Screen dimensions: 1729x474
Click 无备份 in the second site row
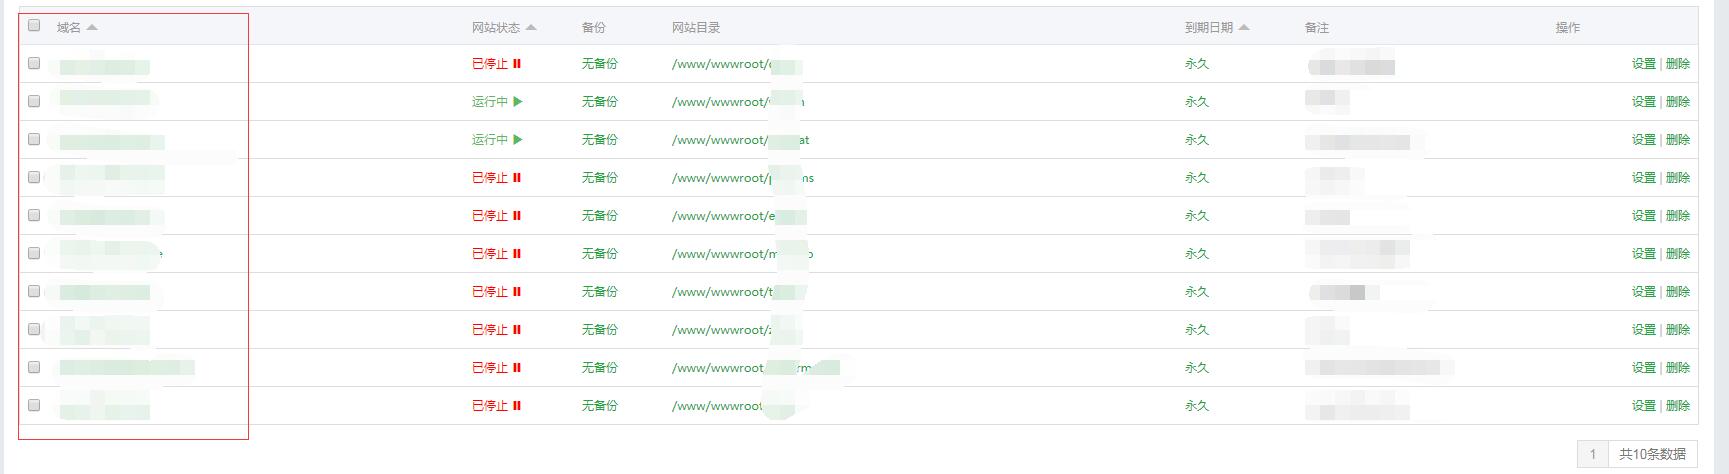coord(599,102)
